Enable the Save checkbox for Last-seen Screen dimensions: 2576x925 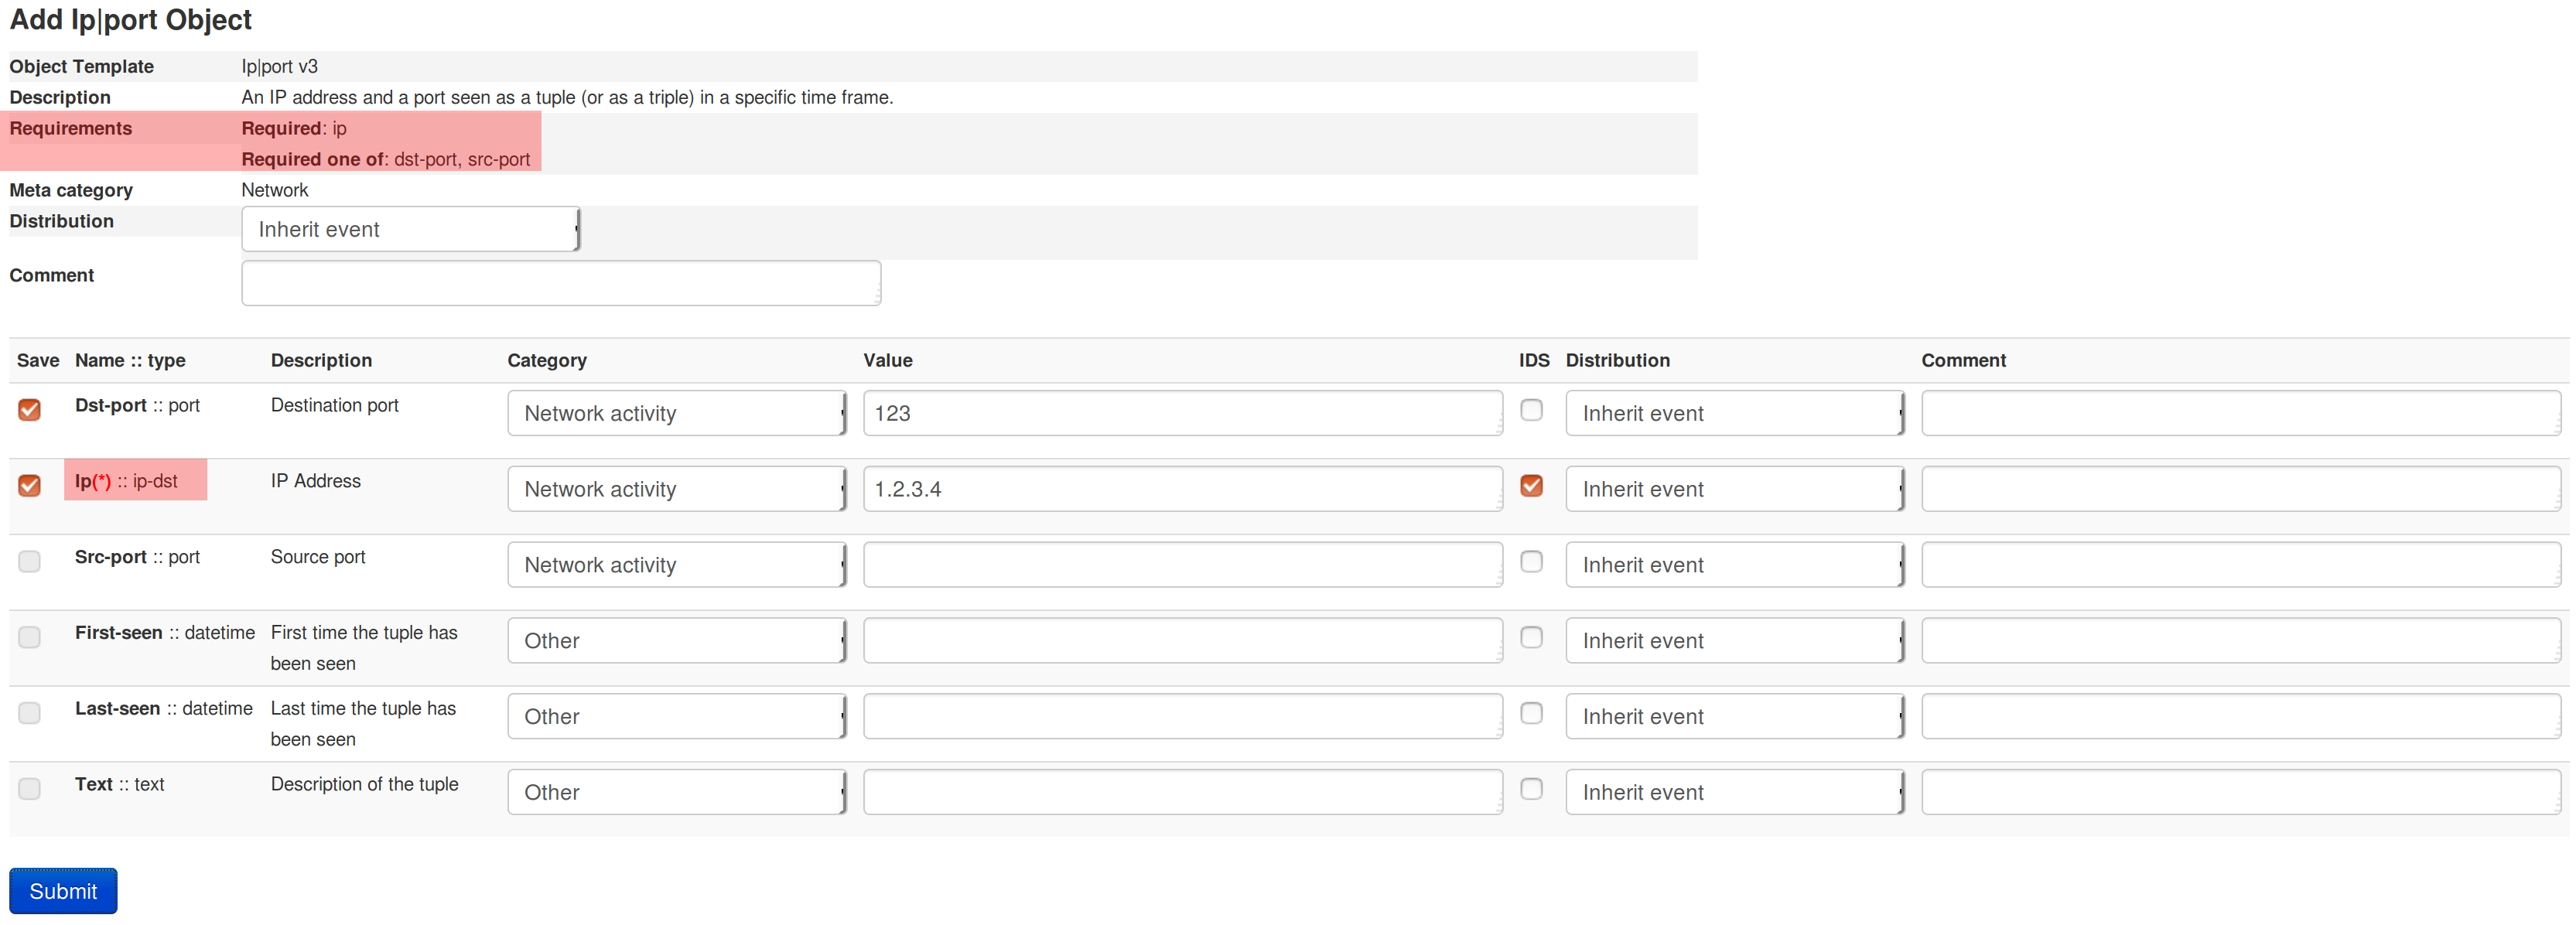[29, 713]
